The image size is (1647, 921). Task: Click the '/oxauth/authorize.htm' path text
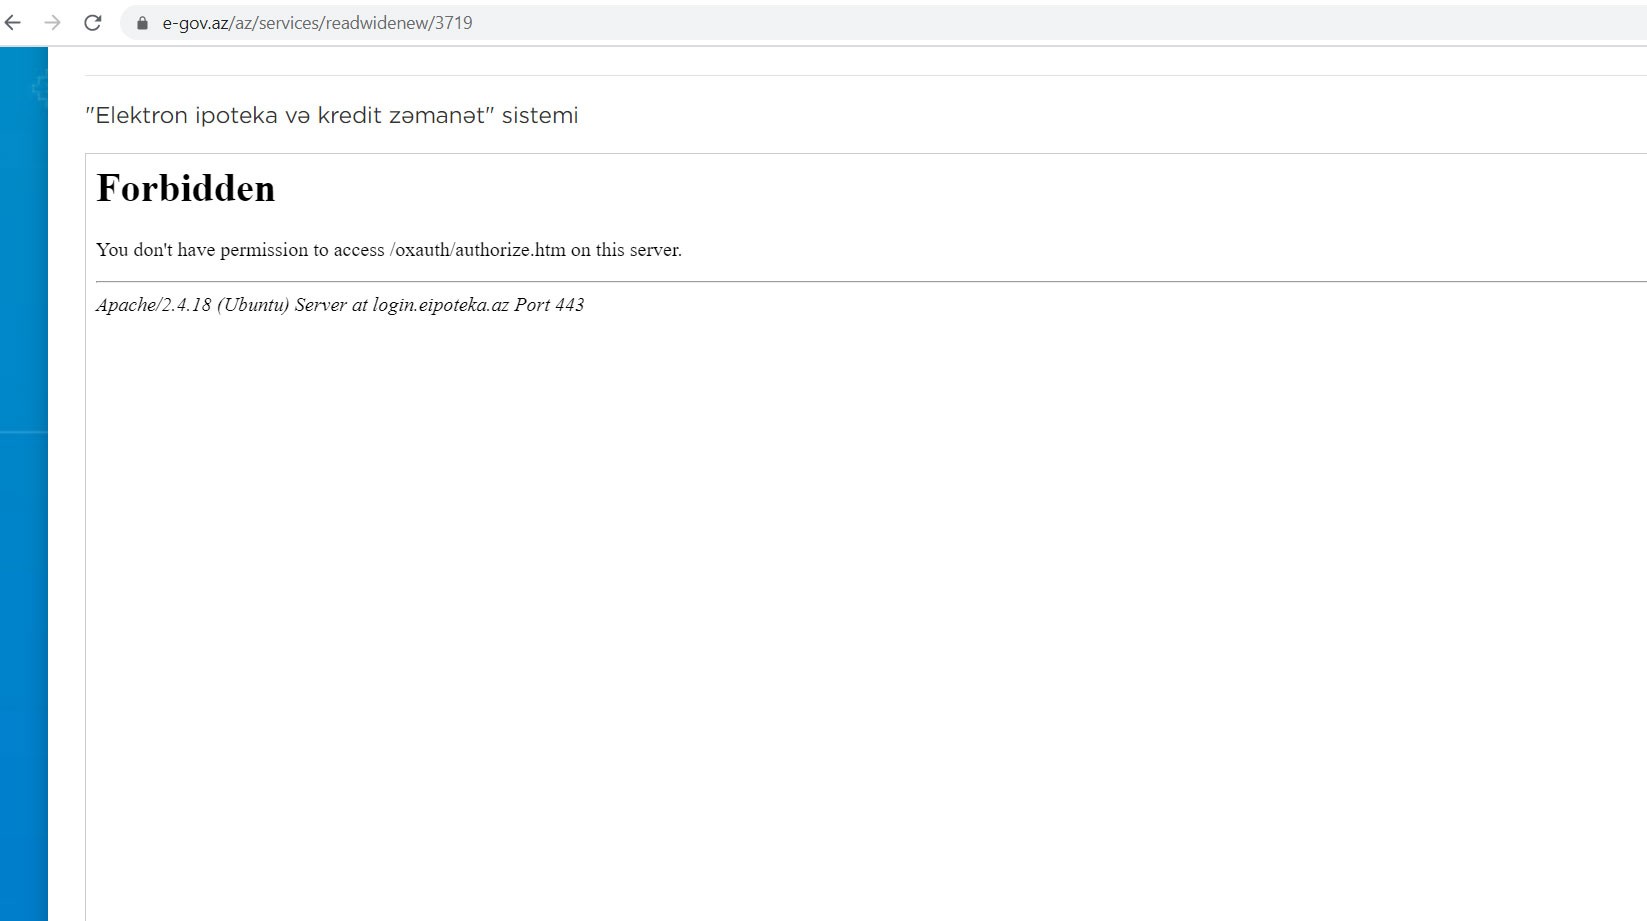tap(477, 250)
